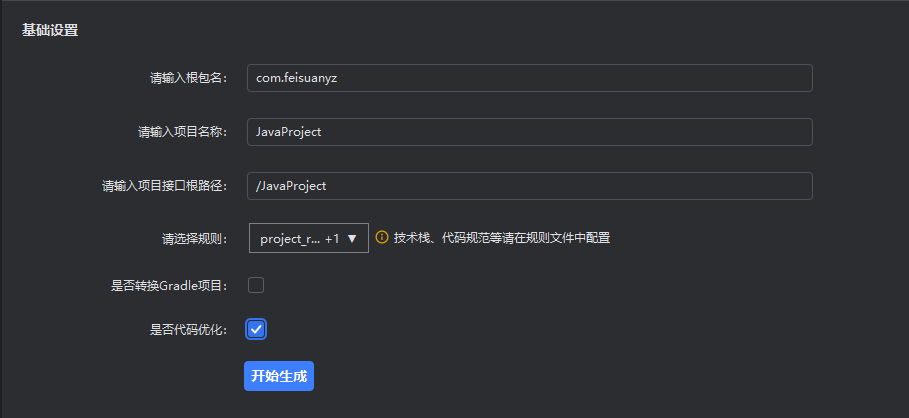Uncheck the 是否代码优化 checkbox
Viewport: 909px width, 418px height.
[x=256, y=329]
